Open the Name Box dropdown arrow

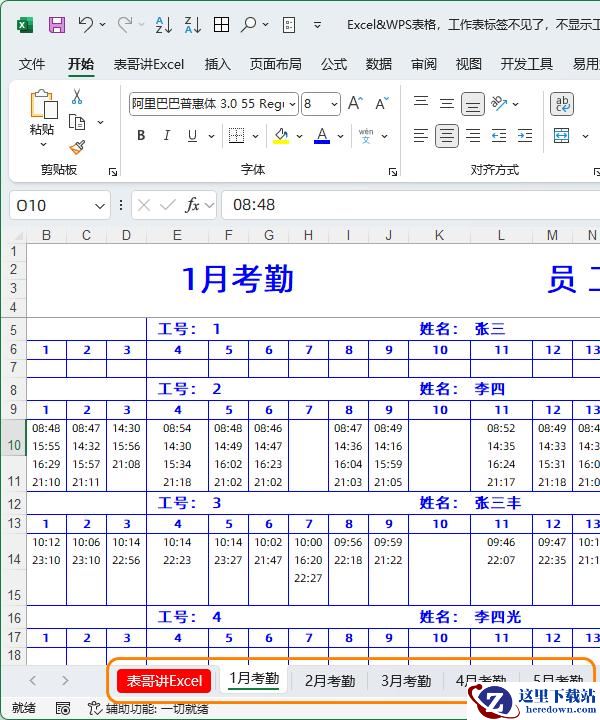pos(100,206)
